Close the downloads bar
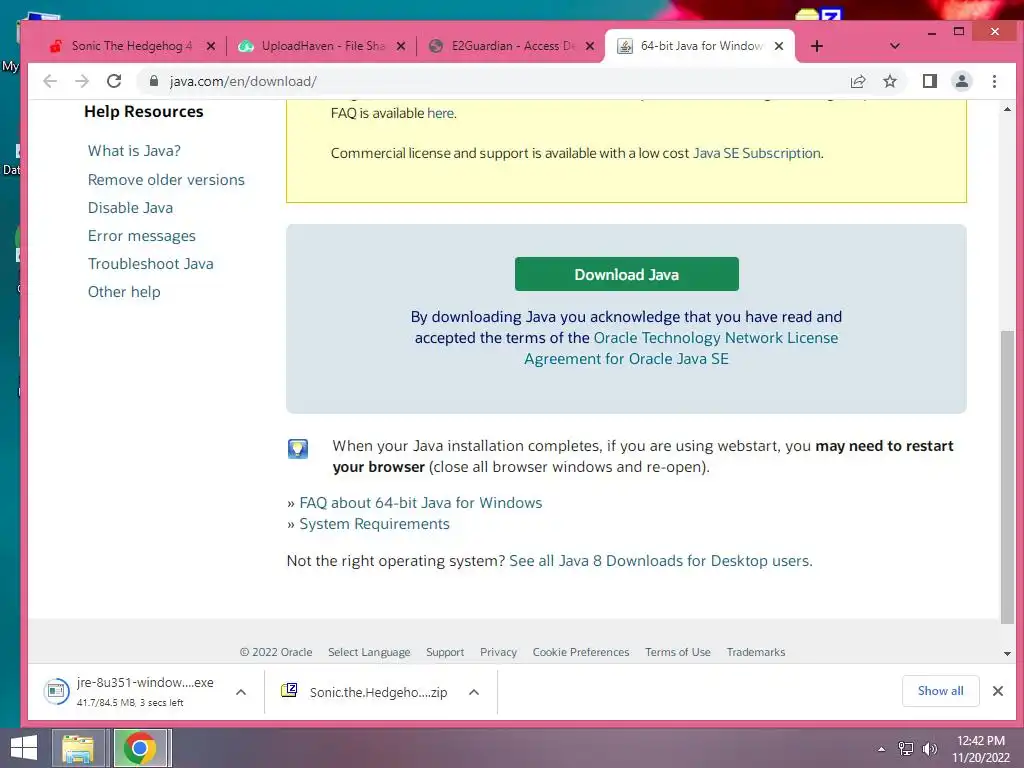The height and width of the screenshot is (768, 1024). [998, 691]
